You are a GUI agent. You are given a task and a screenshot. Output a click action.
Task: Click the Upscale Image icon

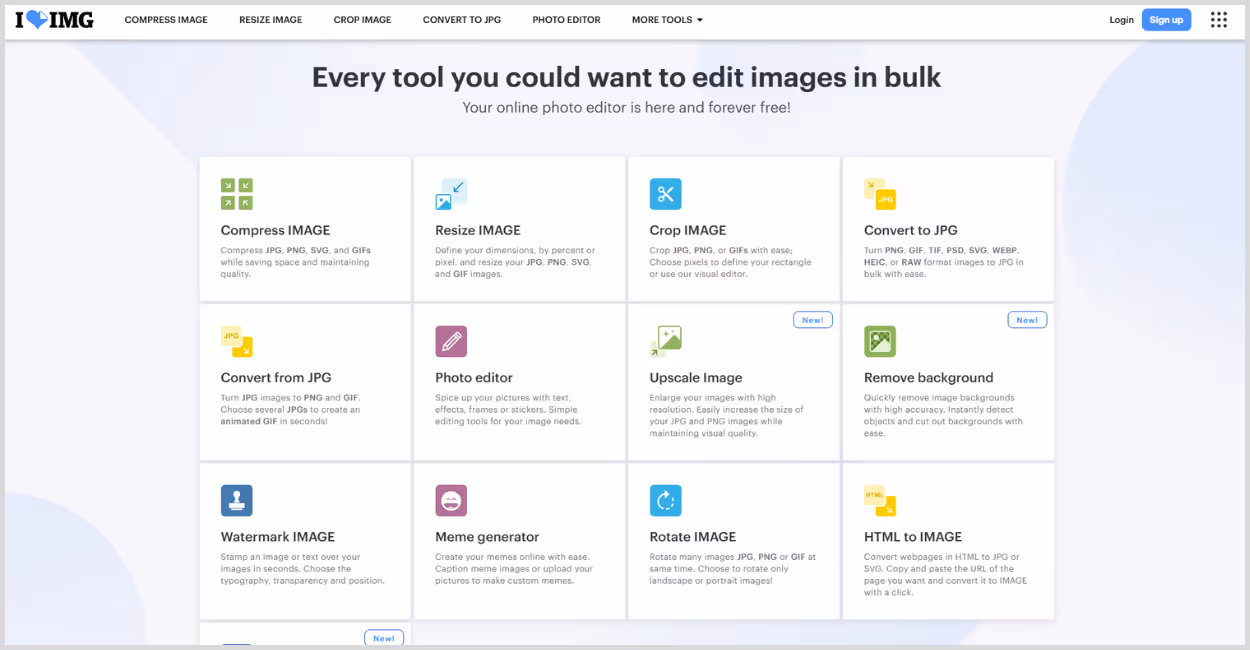pyautogui.click(x=666, y=342)
